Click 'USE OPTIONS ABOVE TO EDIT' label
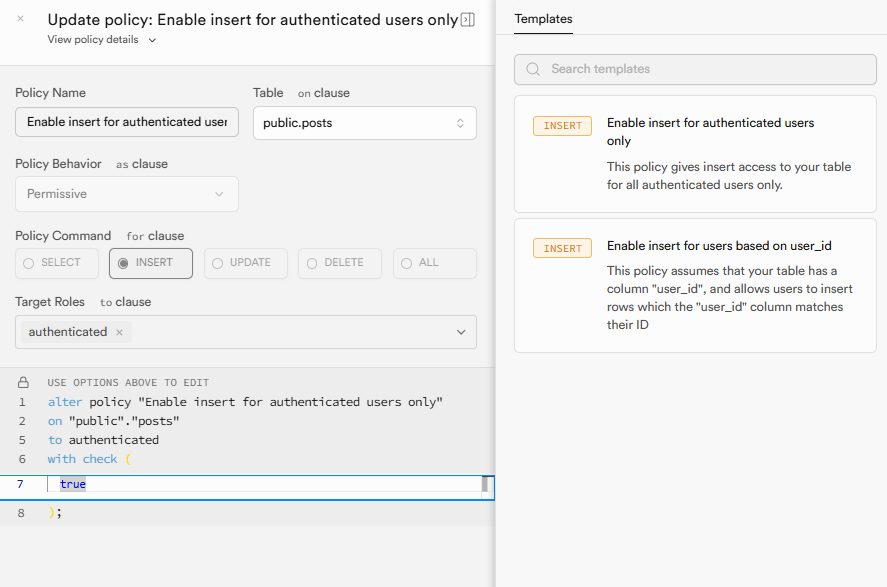Screen dimensions: 887x587 [128, 383]
